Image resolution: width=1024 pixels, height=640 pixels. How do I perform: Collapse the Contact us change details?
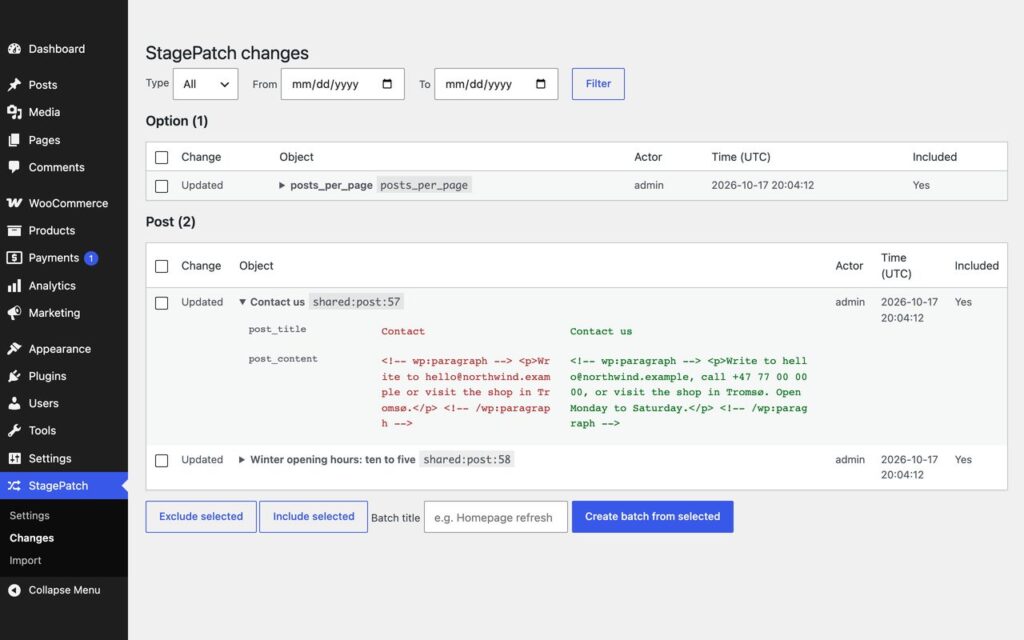point(242,302)
